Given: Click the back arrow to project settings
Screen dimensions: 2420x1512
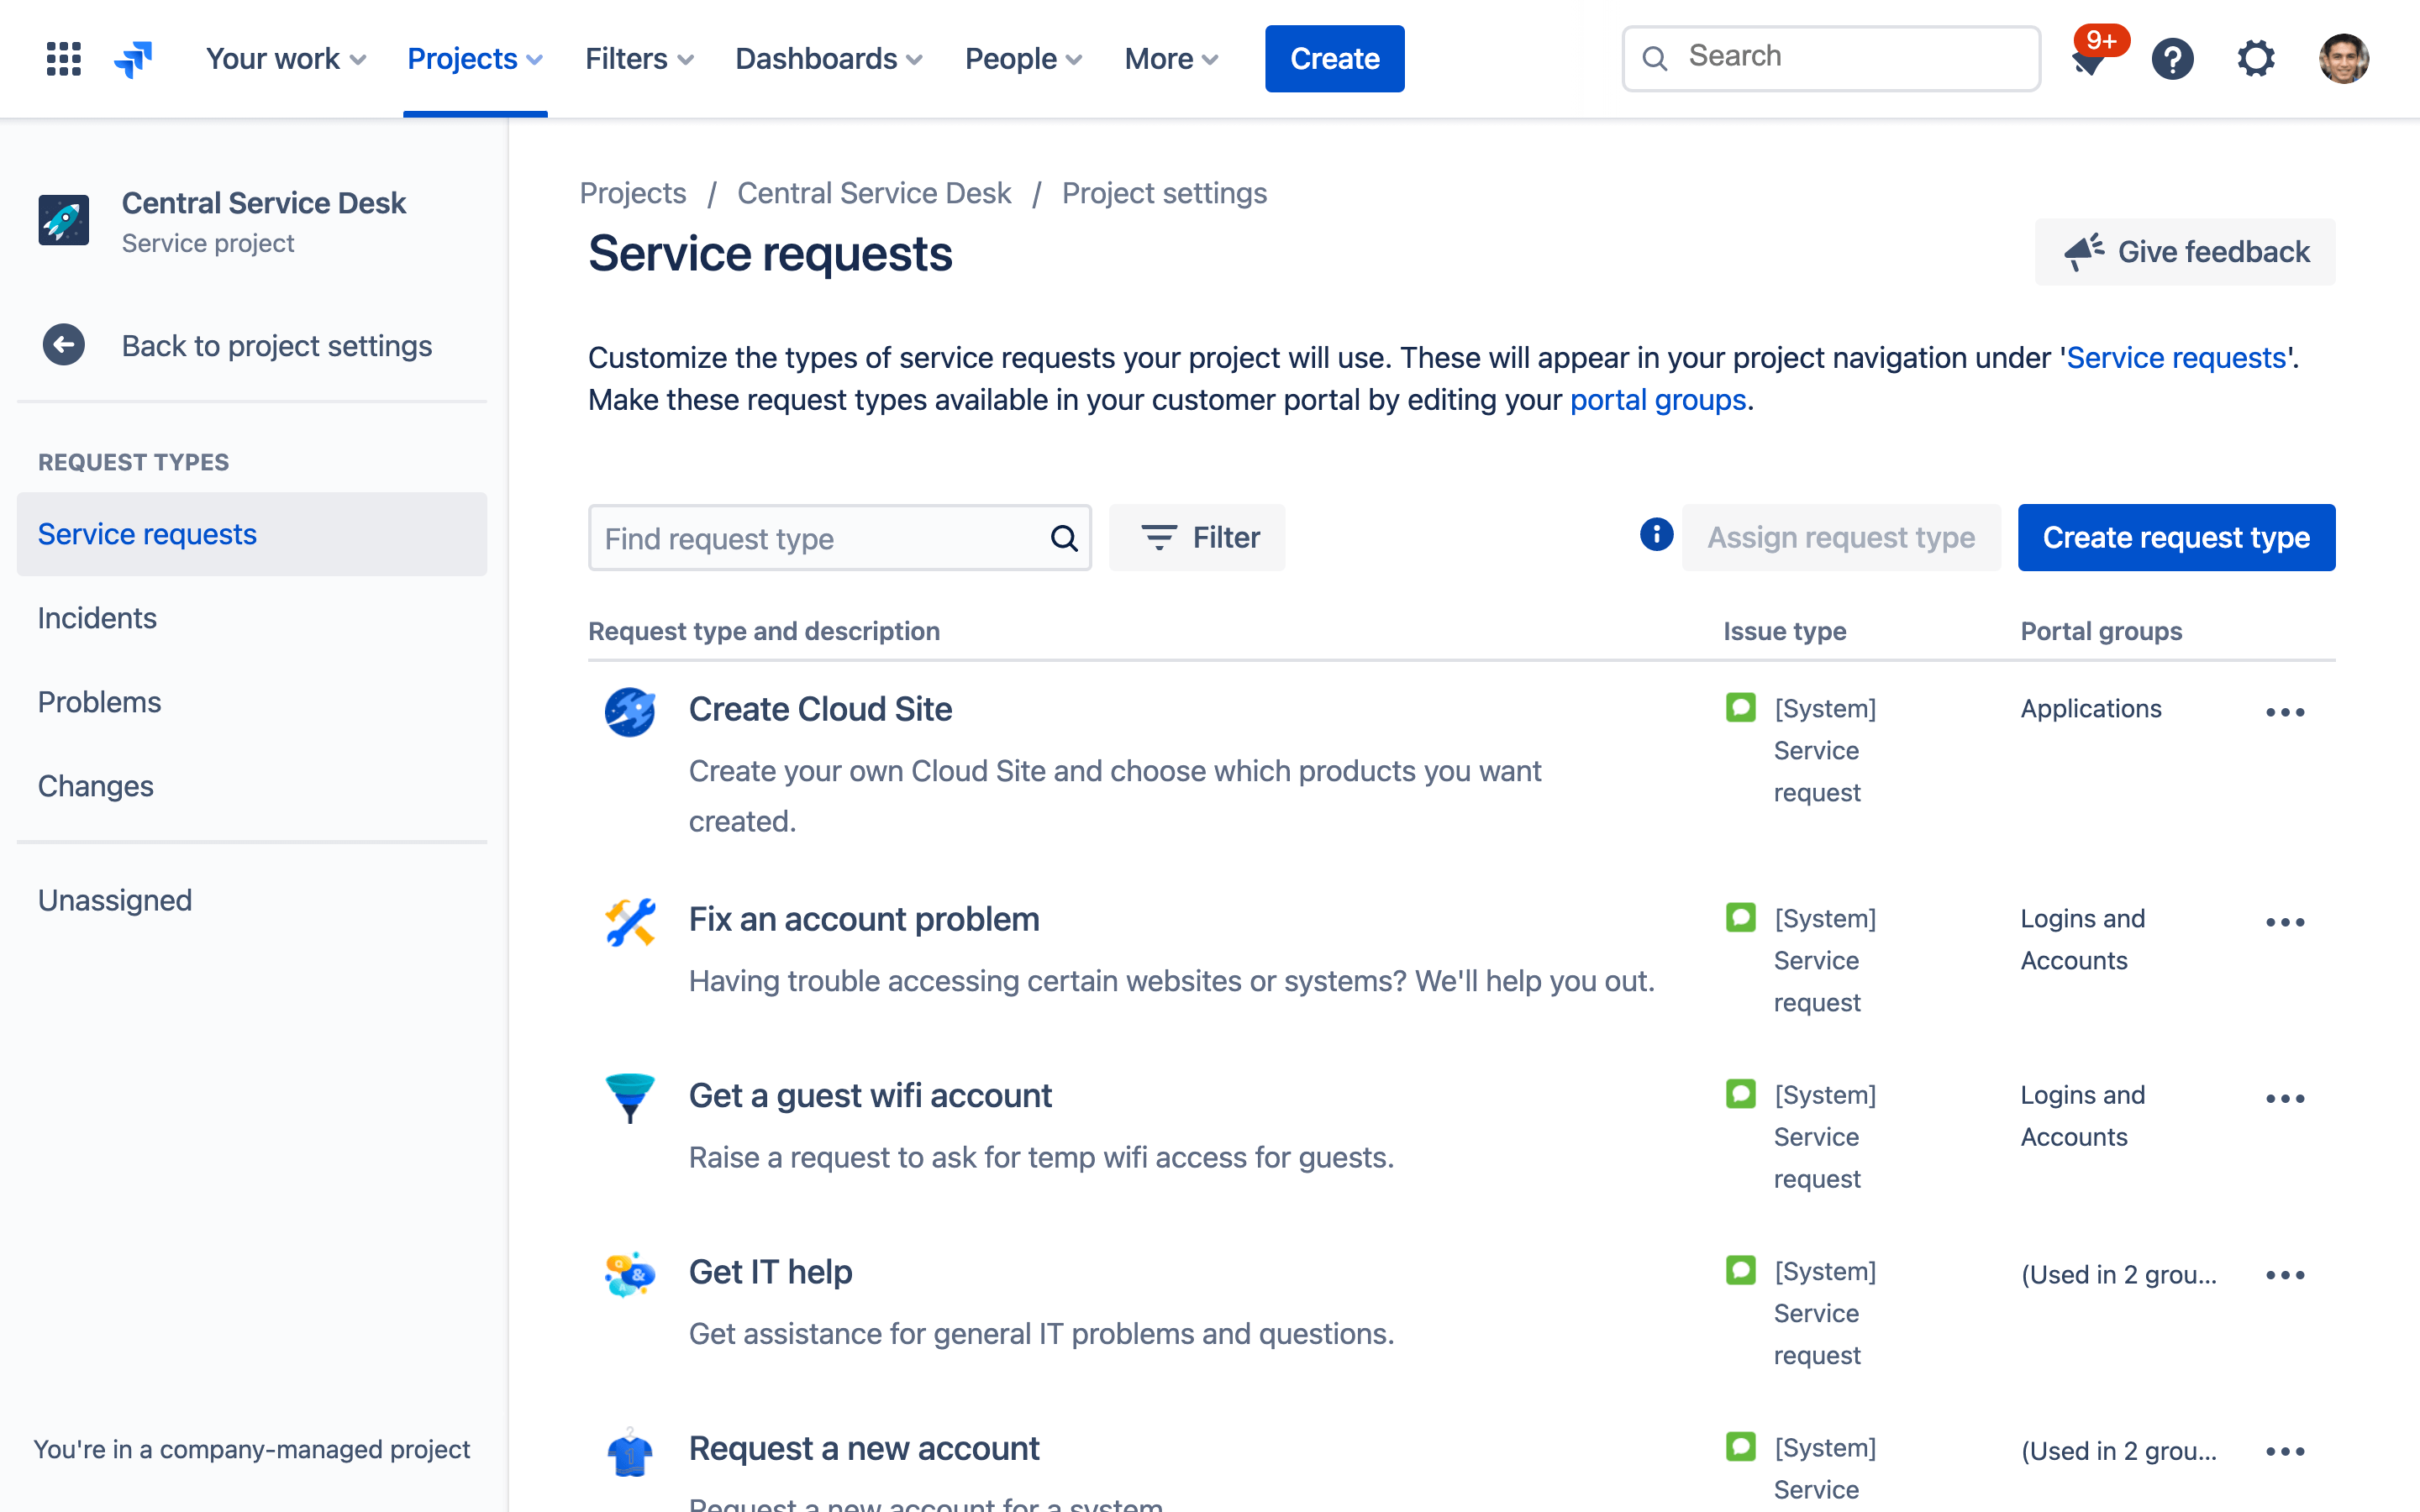Looking at the screenshot, I should (65, 345).
